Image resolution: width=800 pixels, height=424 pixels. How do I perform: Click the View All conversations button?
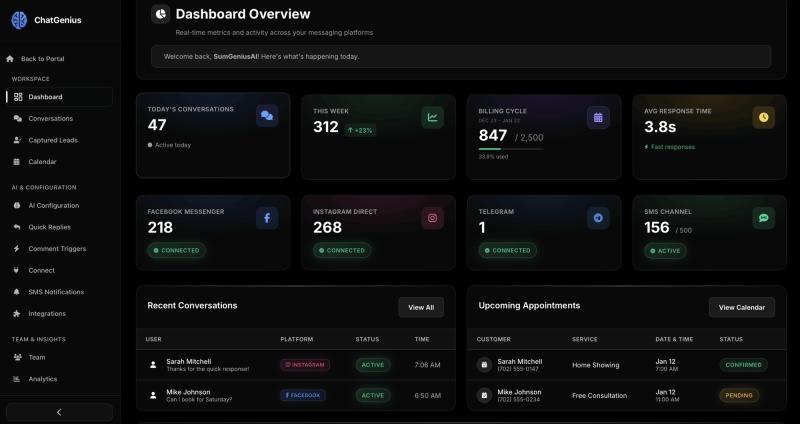pos(422,307)
